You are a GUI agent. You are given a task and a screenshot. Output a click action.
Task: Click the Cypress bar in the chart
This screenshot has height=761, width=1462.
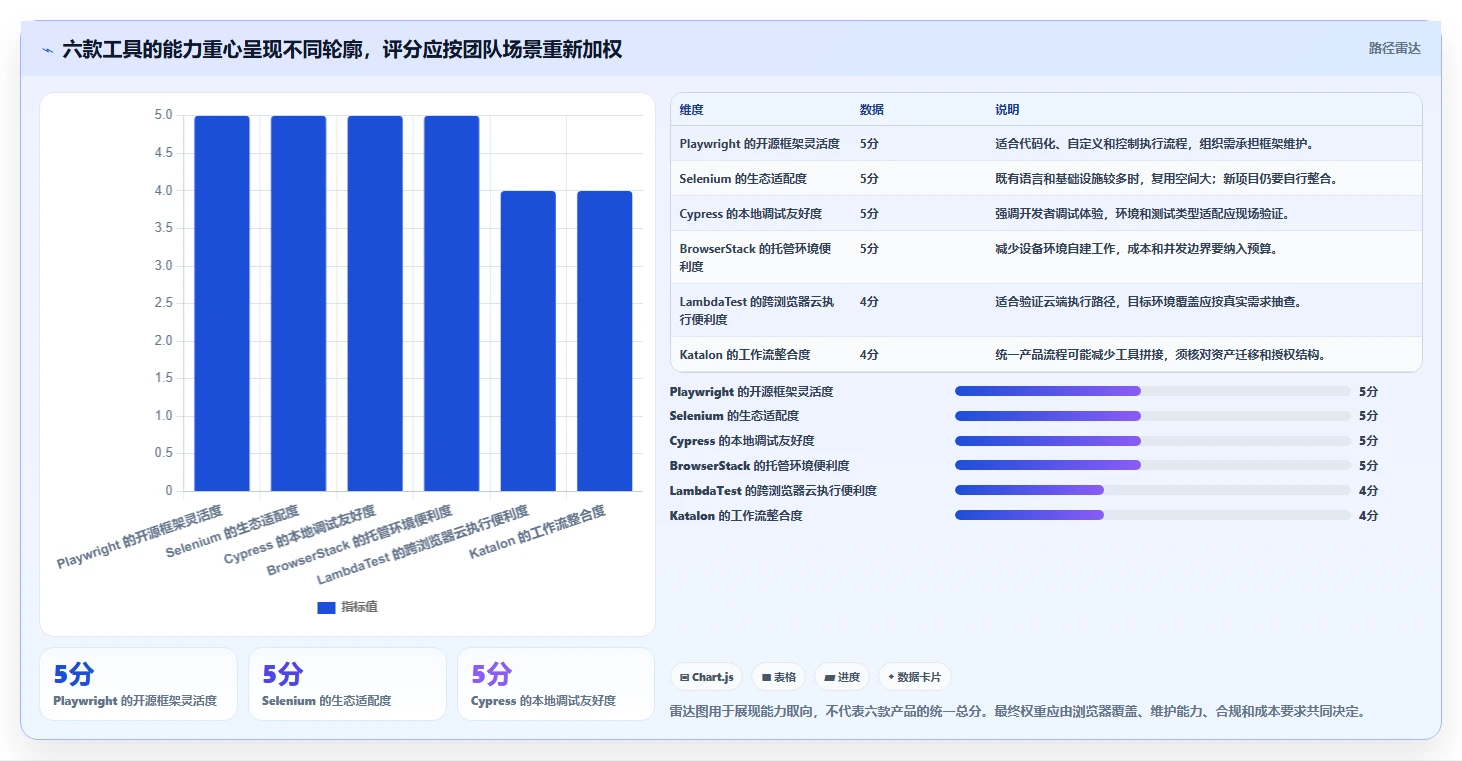pyautogui.click(x=375, y=303)
